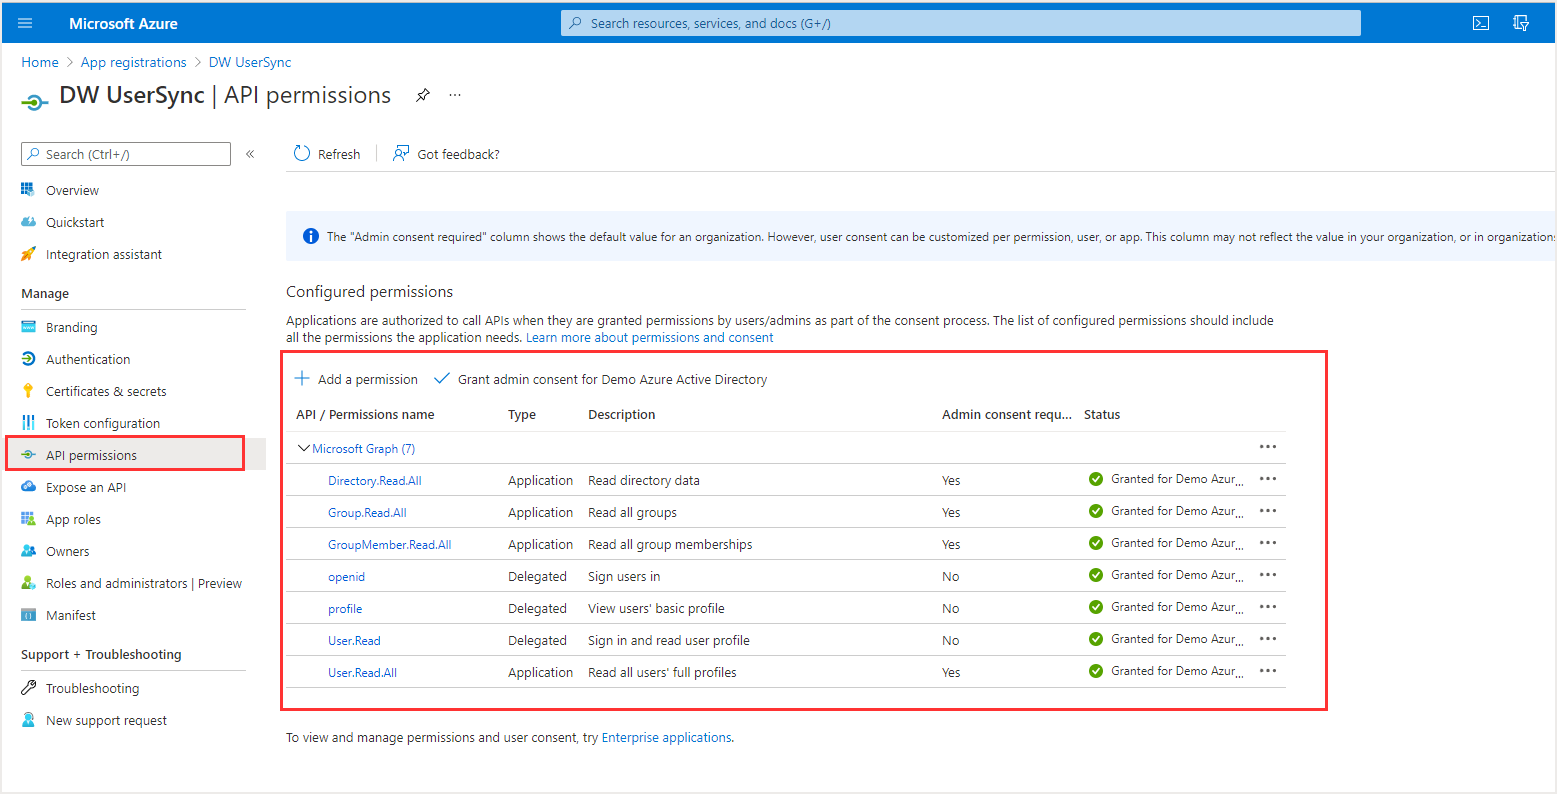Navigate to App registrations breadcrumb
1557x794 pixels.
coord(133,61)
